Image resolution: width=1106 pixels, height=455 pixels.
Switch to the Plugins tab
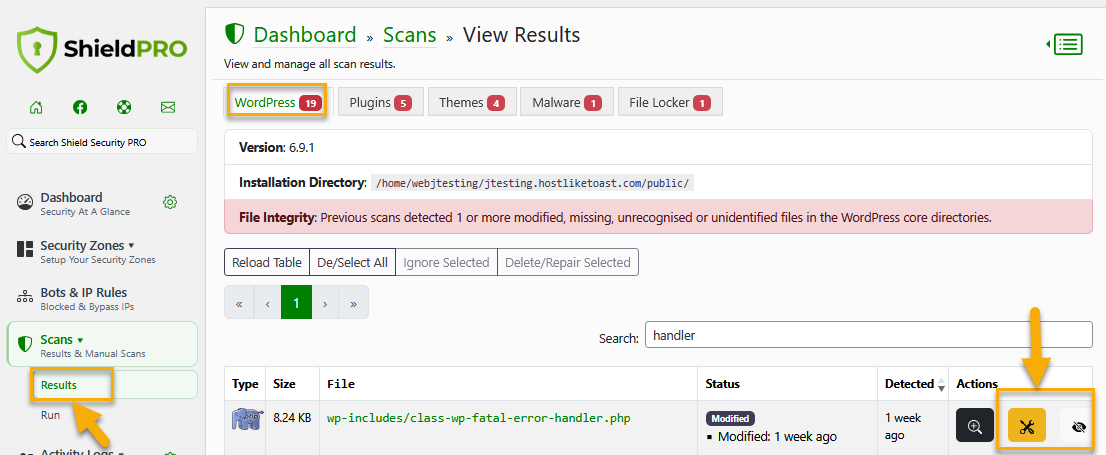(380, 102)
